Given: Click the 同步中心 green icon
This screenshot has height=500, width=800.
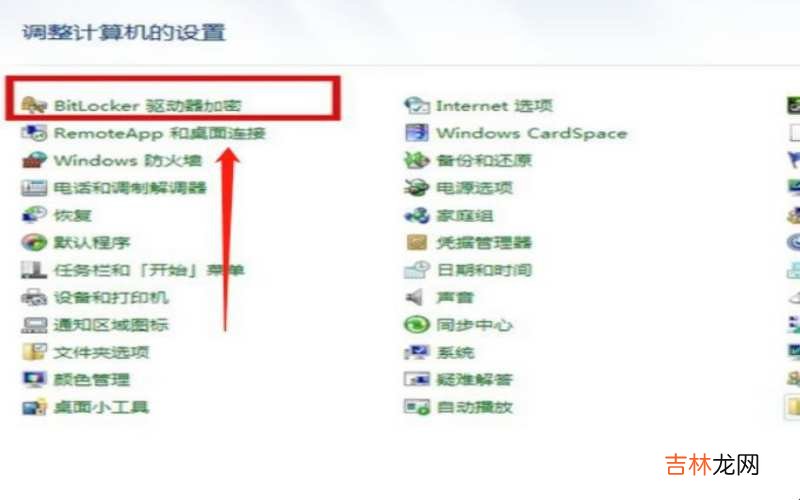Looking at the screenshot, I should click(x=417, y=324).
